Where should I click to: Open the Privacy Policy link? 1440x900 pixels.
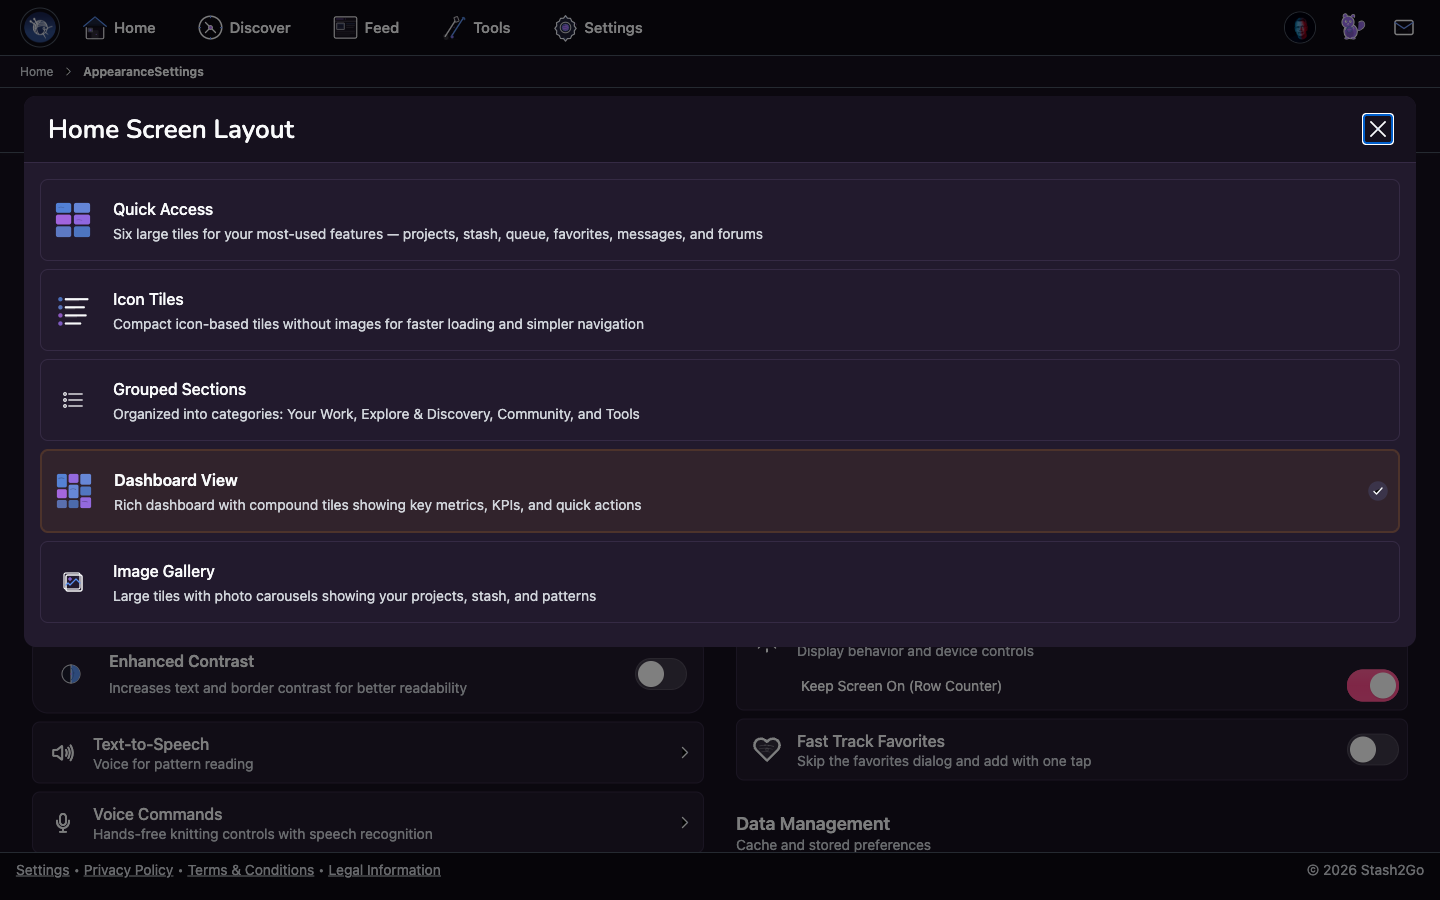pos(128,870)
